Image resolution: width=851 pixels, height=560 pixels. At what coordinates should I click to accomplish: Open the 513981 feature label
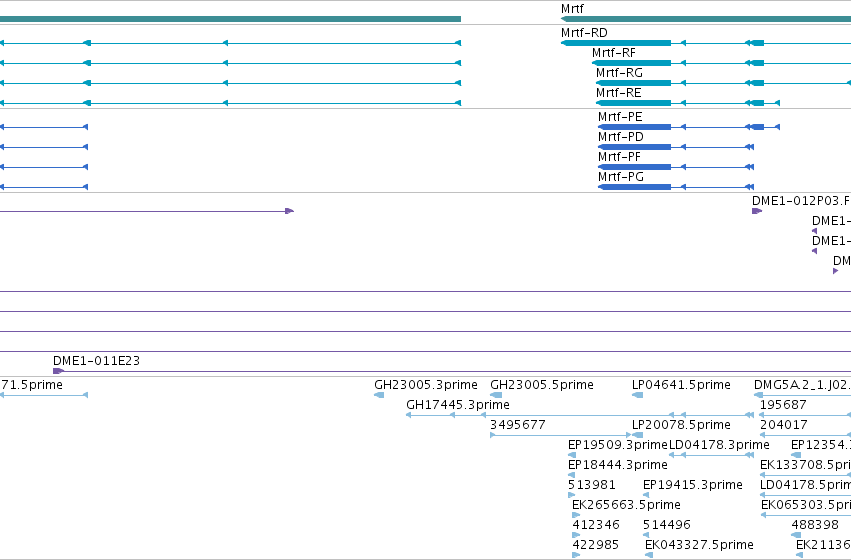tap(592, 485)
